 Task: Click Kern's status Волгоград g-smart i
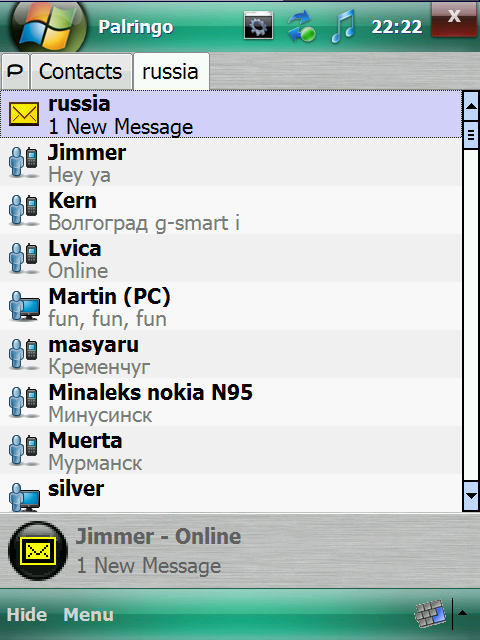pos(144,223)
